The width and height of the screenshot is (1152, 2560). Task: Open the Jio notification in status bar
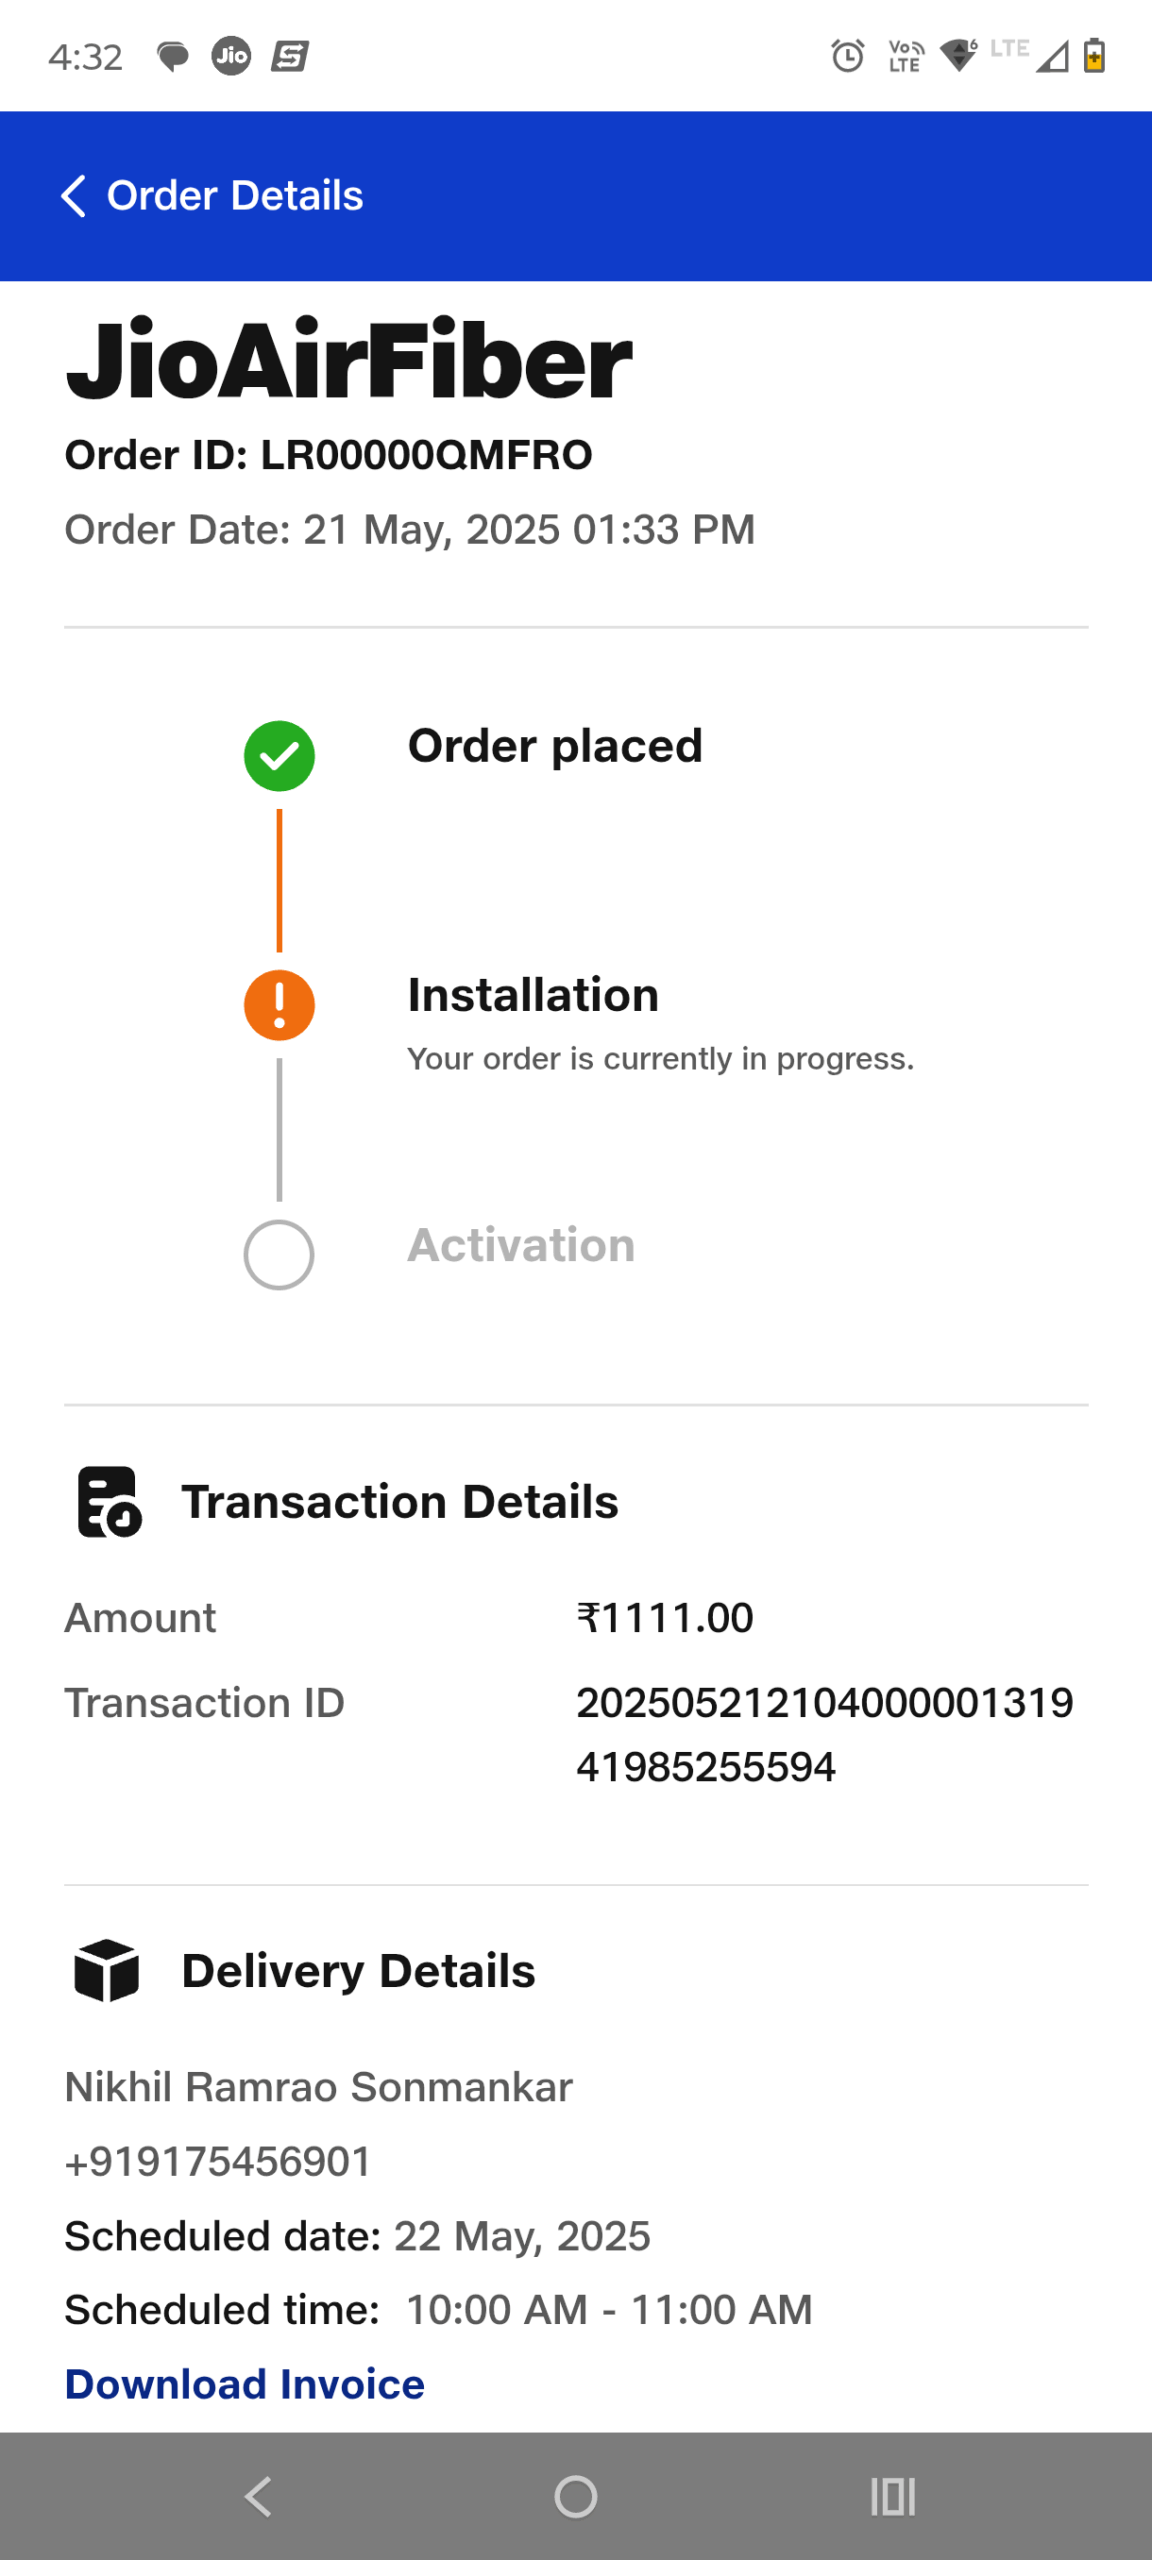coord(231,56)
